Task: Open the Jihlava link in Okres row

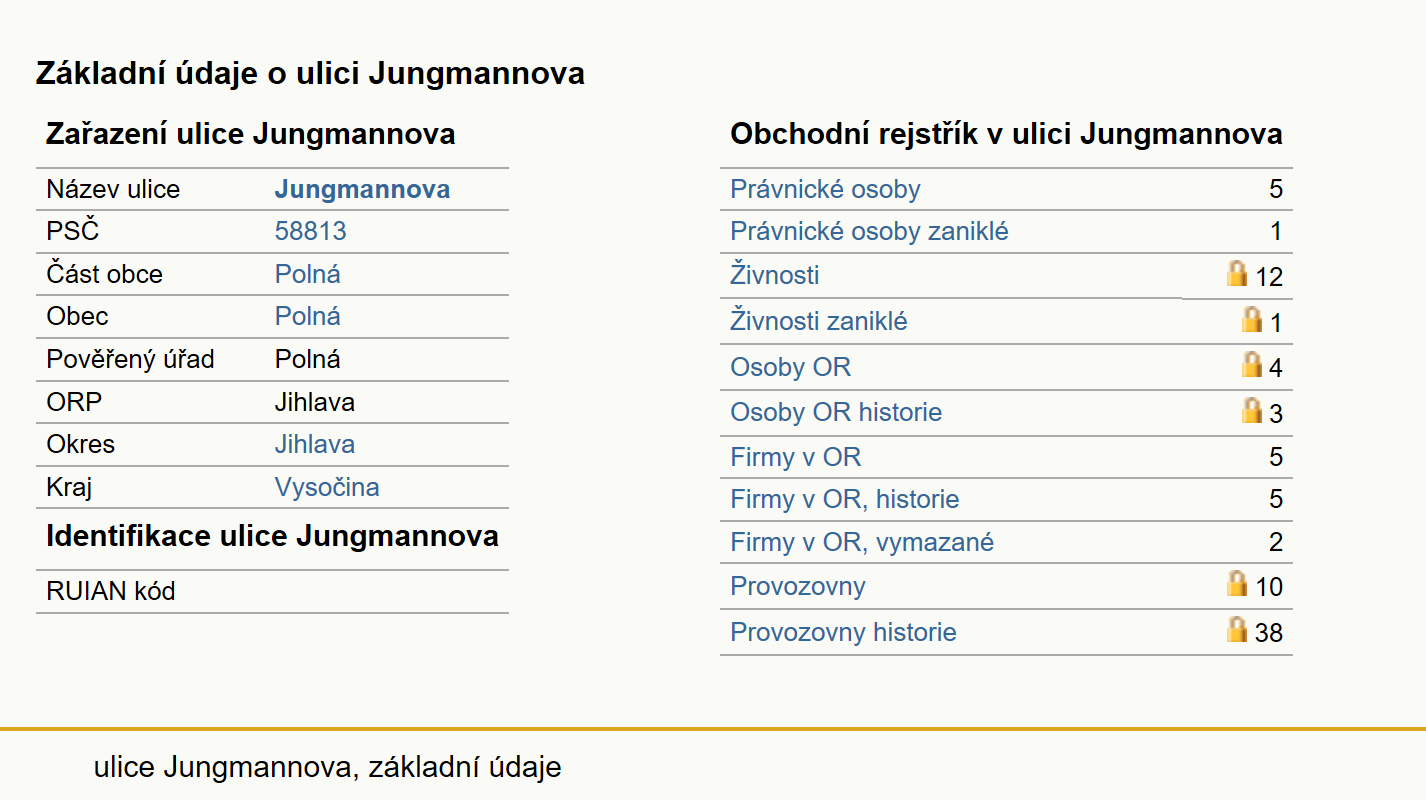Action: click(315, 444)
